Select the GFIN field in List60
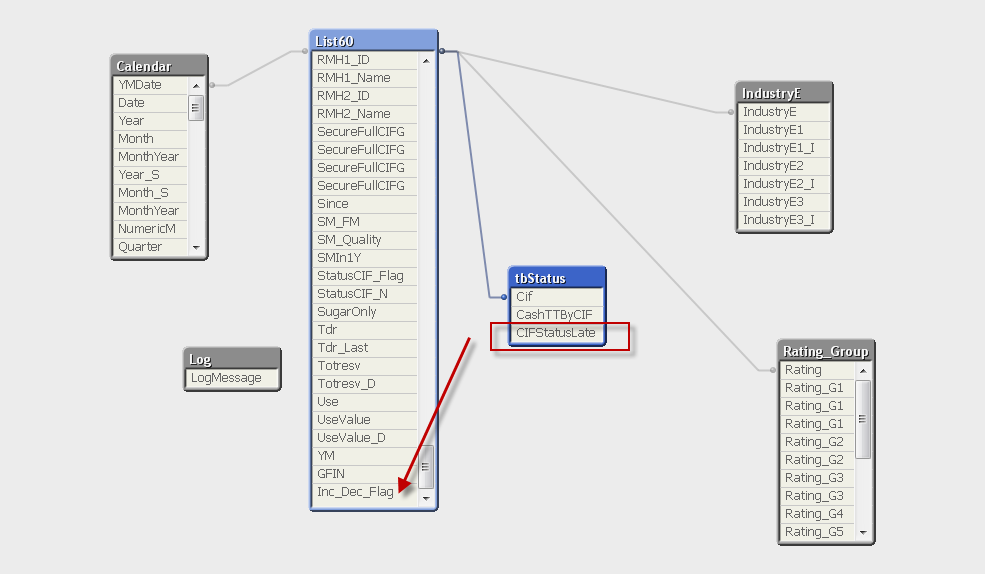 365,474
